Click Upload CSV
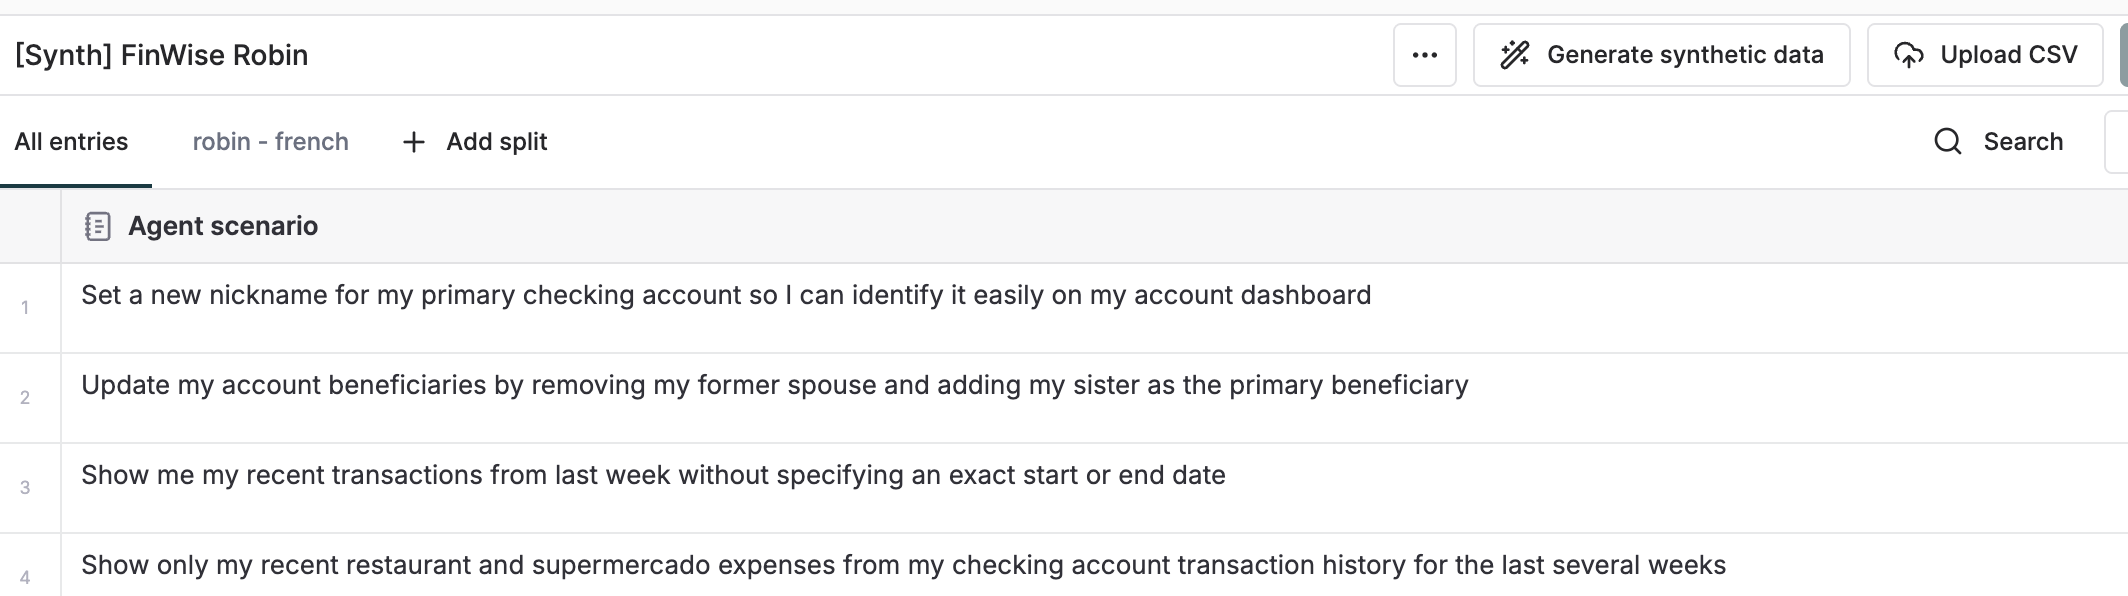This screenshot has width=2128, height=596. (x=1984, y=54)
